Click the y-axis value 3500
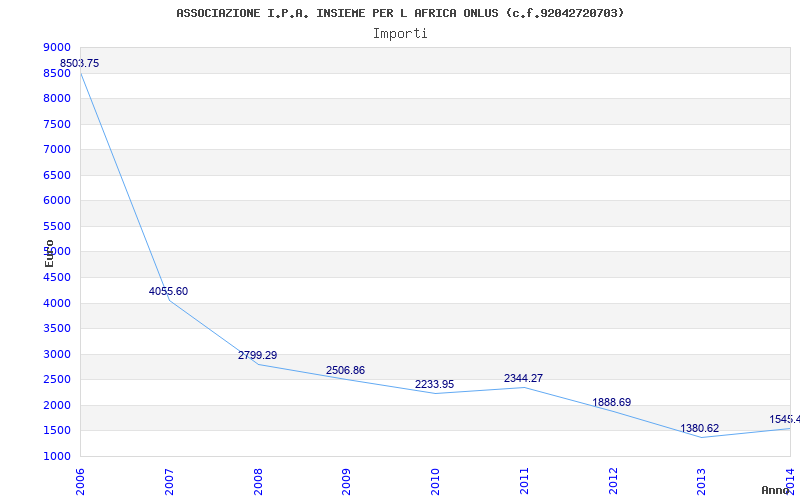 57,329
